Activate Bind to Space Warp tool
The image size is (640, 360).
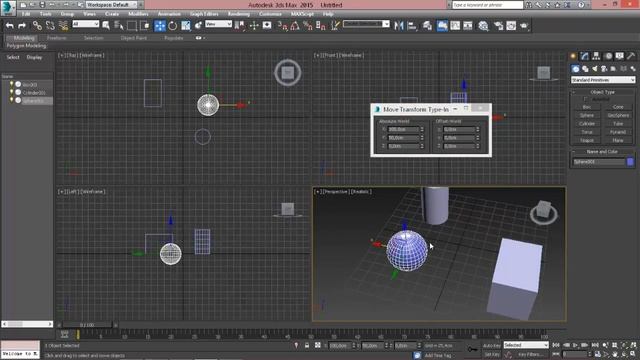pyautogui.click(x=63, y=26)
